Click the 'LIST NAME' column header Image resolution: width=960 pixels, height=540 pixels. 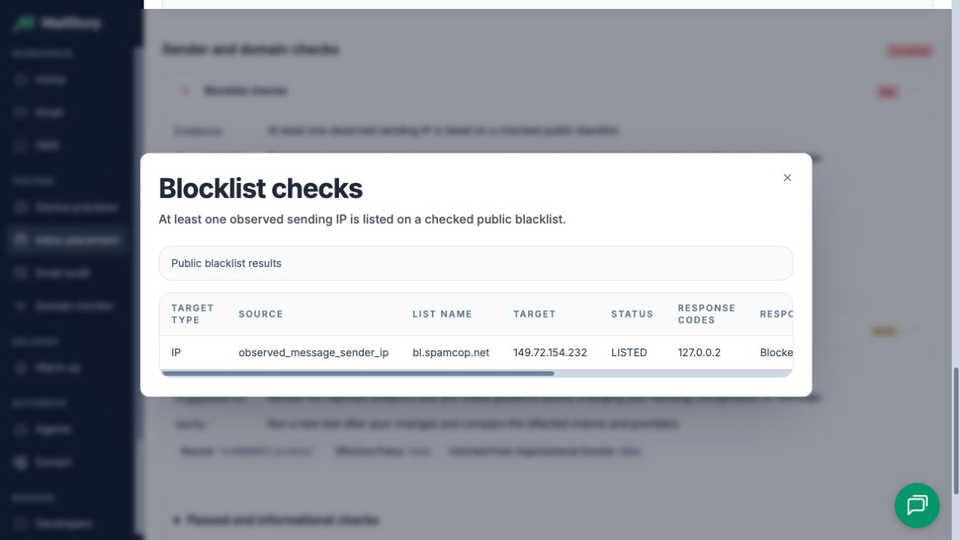442,314
